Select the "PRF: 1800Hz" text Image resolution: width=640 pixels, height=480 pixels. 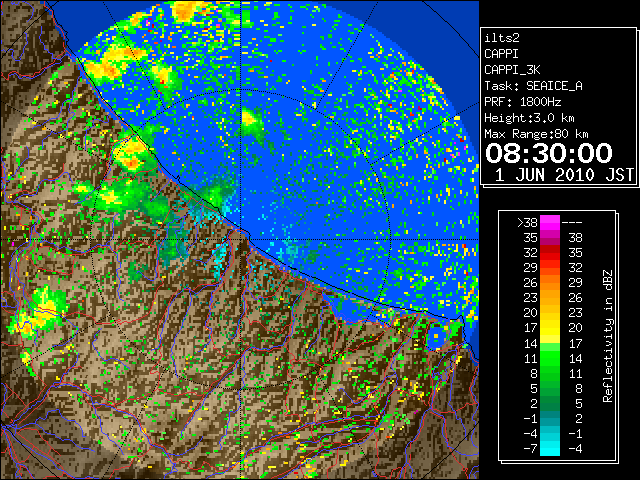coord(522,102)
